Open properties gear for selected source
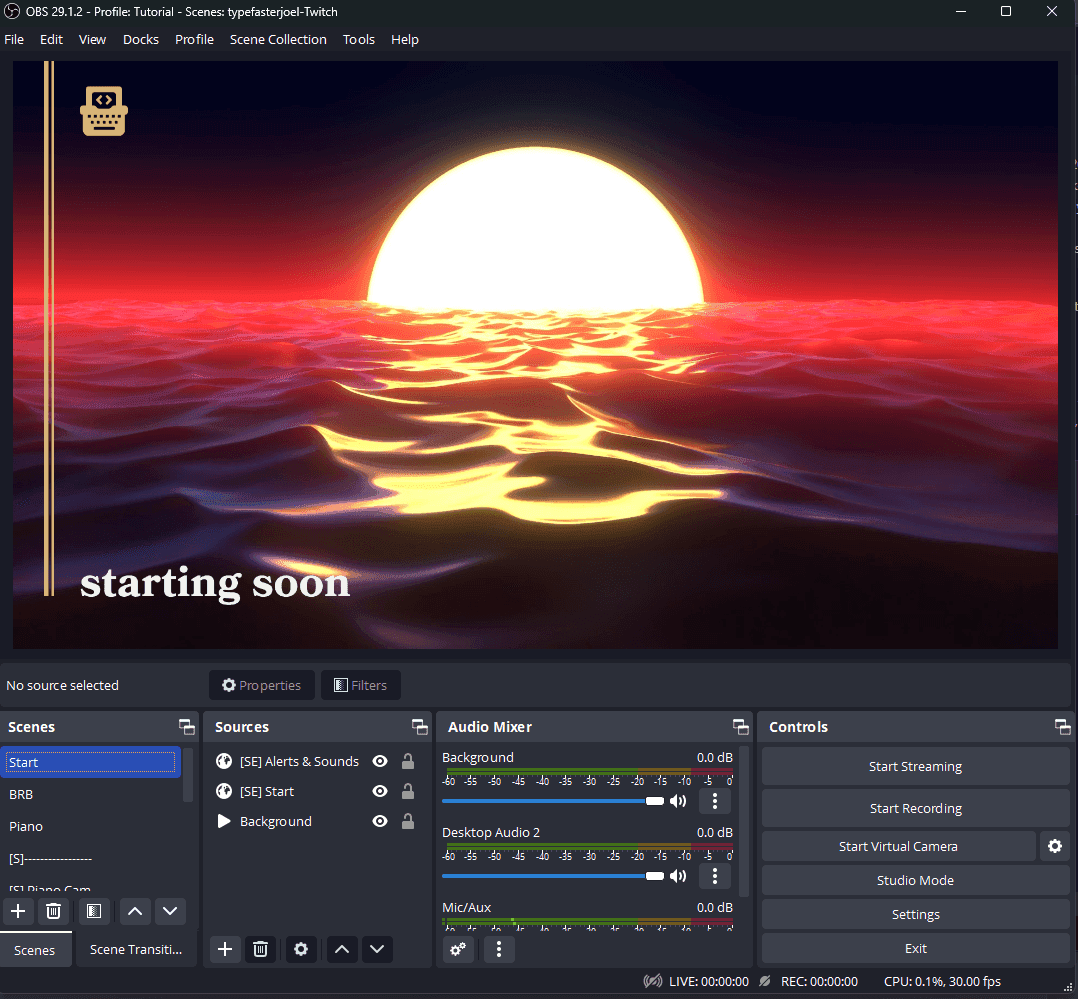Viewport: 1078px width, 999px height. coord(301,949)
